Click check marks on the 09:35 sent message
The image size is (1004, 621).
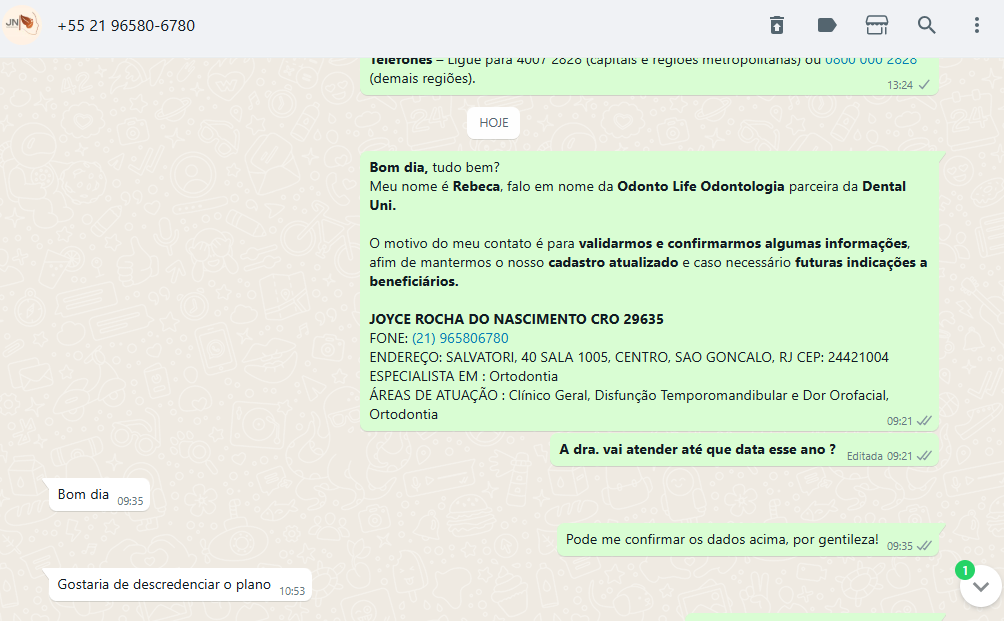click(x=925, y=546)
